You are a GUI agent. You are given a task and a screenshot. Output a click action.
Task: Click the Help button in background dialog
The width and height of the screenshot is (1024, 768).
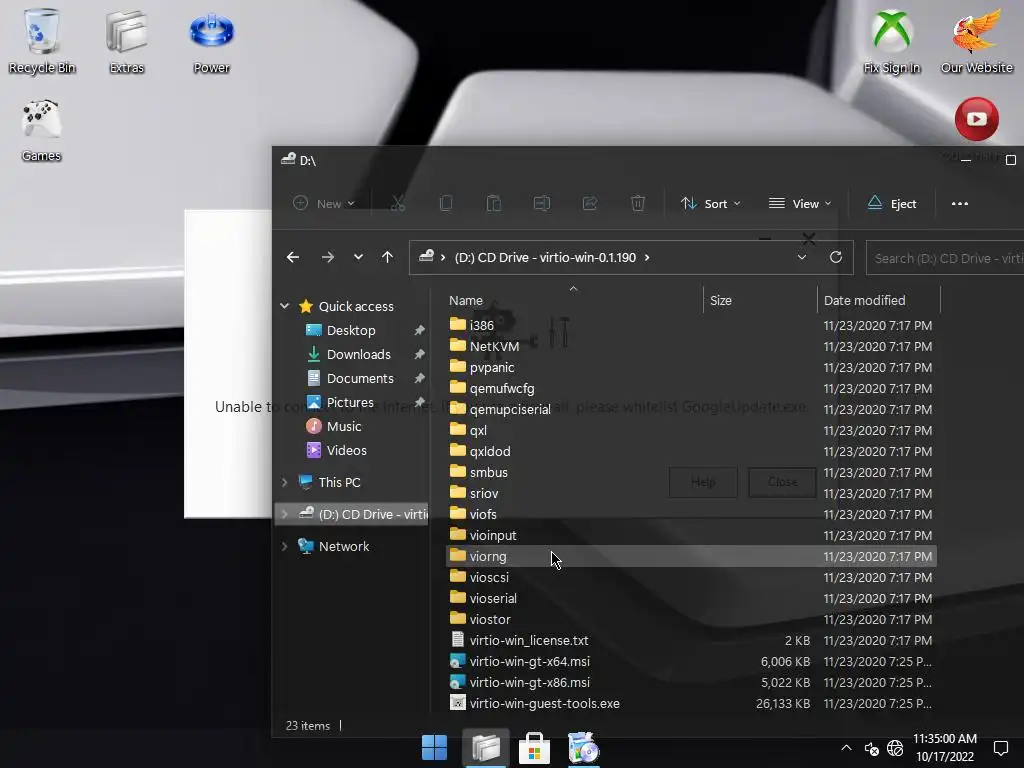[703, 482]
